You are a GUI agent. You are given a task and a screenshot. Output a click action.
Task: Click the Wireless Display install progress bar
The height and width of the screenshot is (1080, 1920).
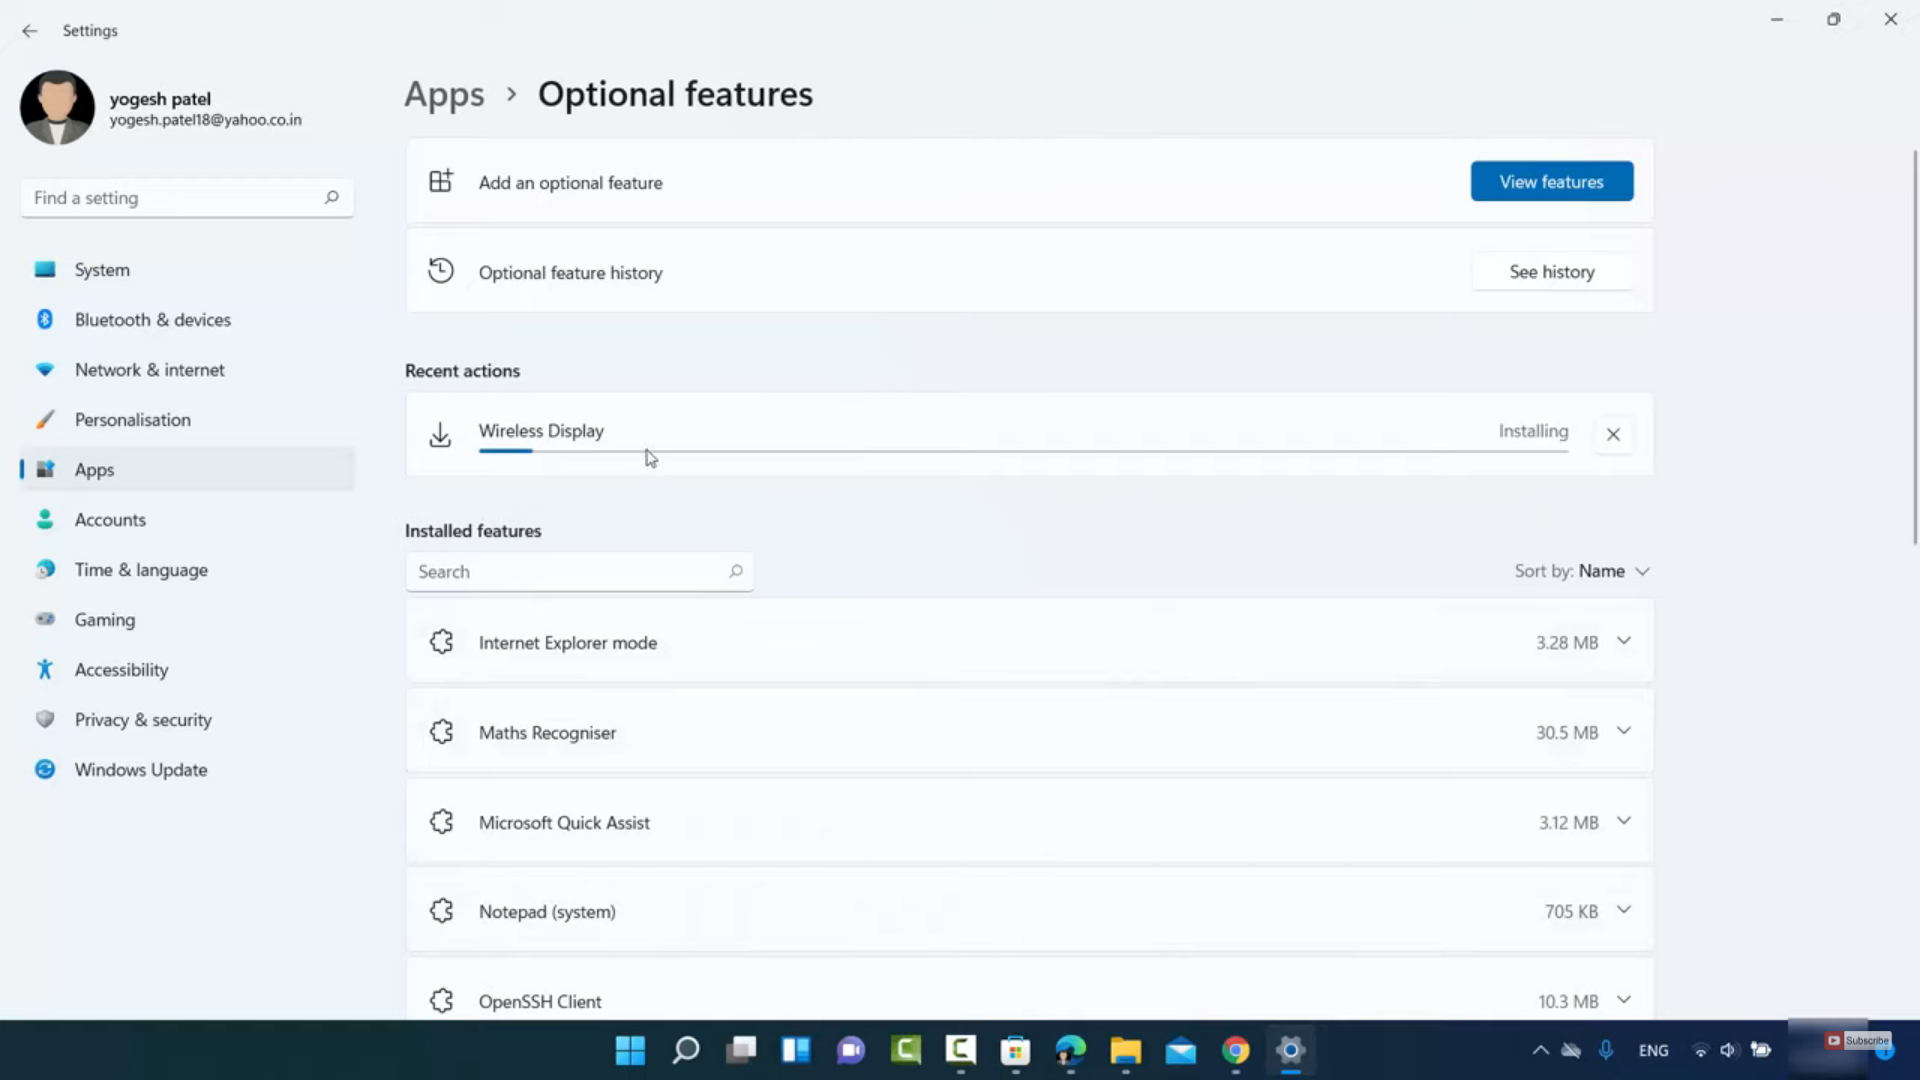click(1023, 451)
